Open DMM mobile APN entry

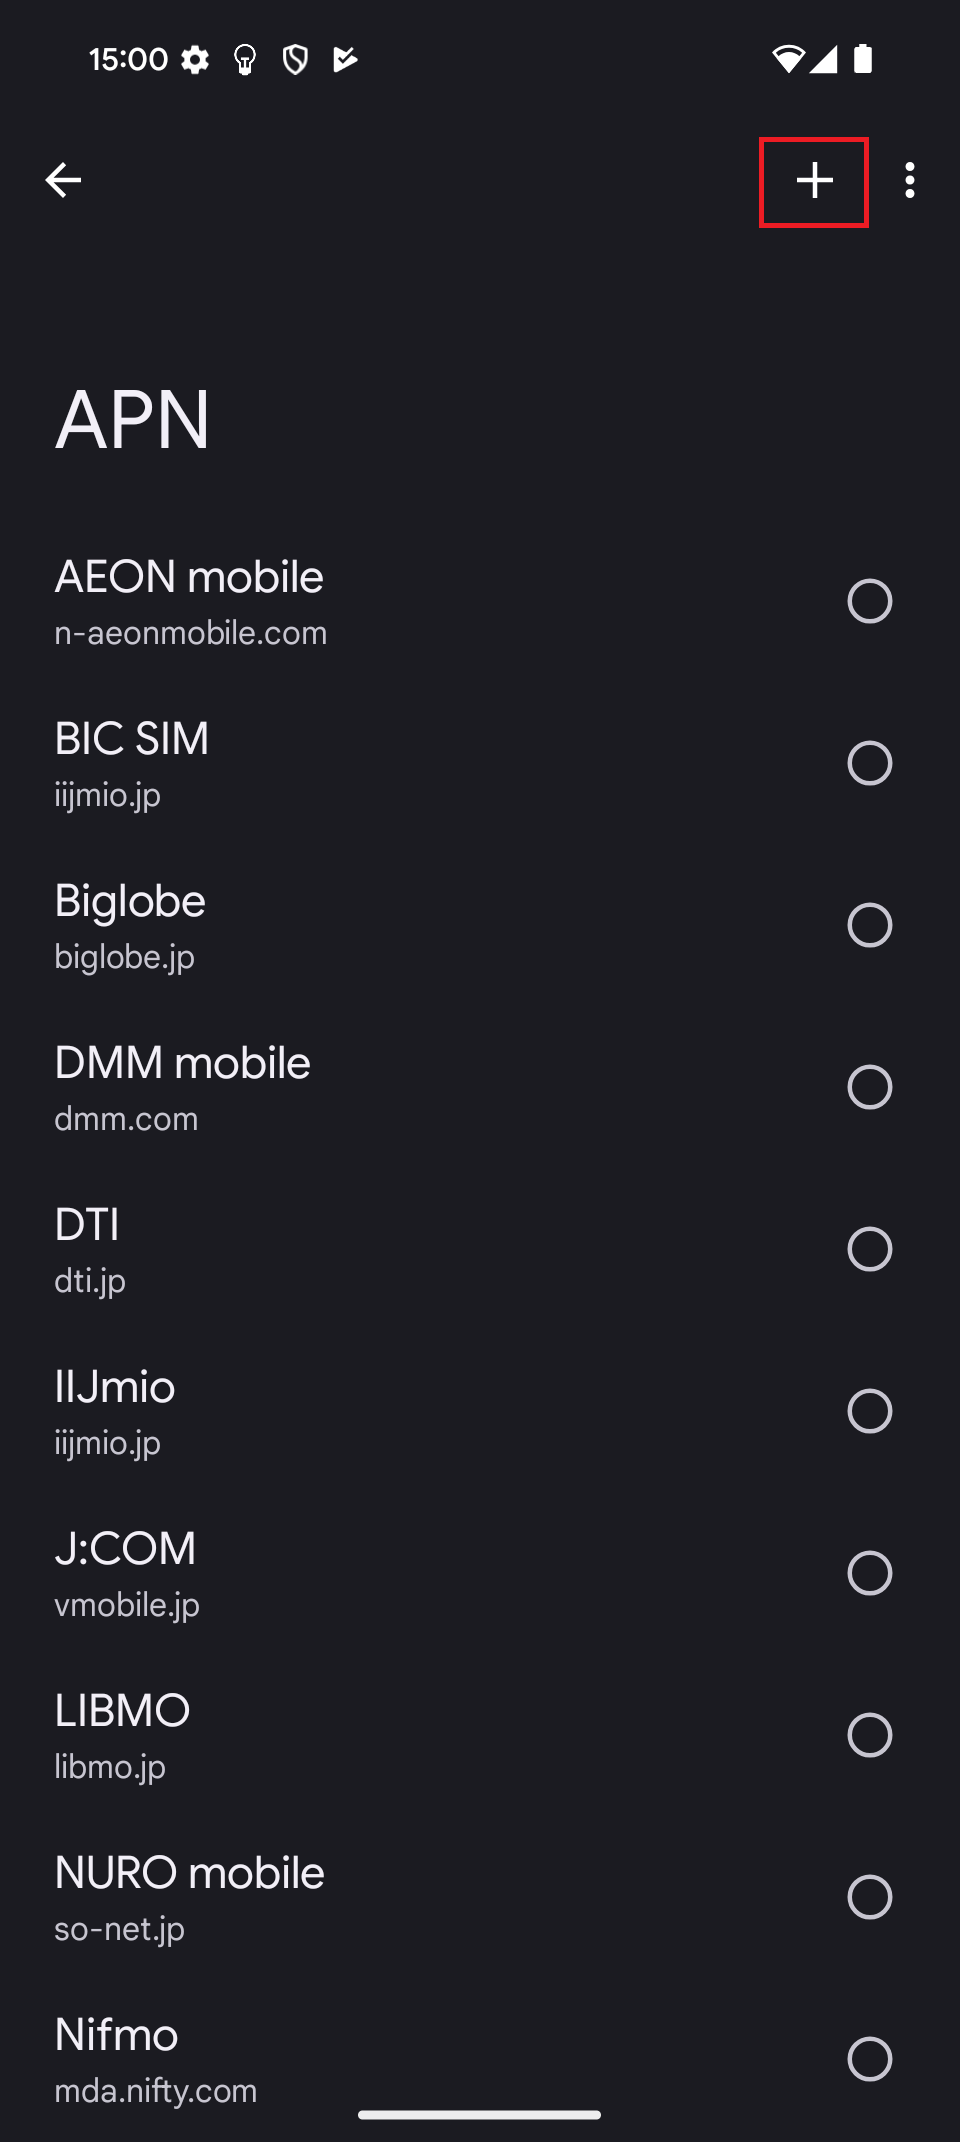coord(182,1087)
